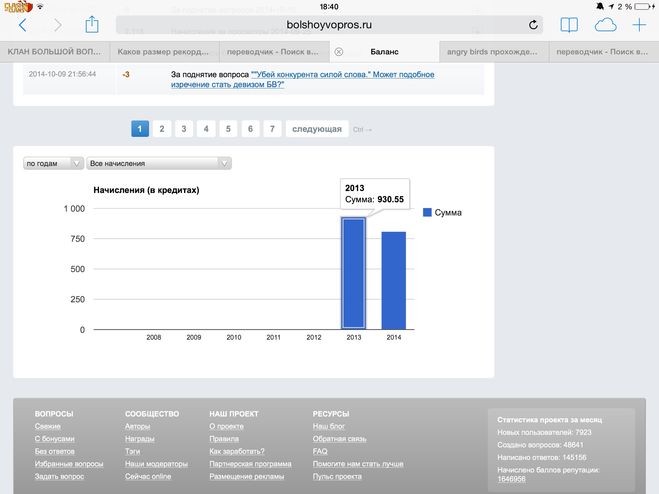The height and width of the screenshot is (494, 659).
Task: Open the Правила footer link
Action: [224, 439]
